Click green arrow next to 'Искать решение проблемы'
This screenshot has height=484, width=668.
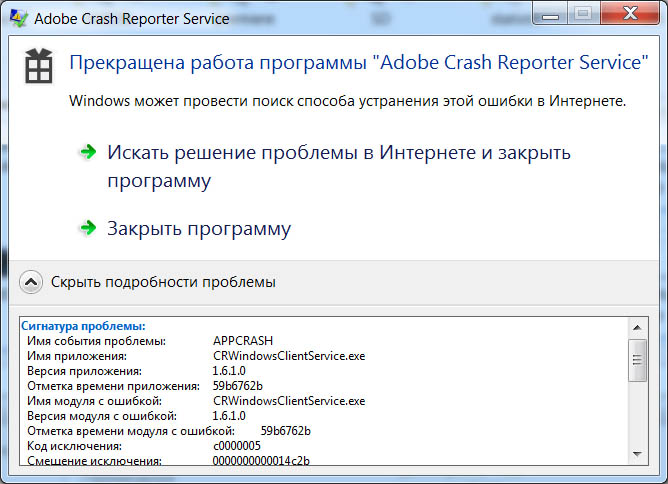(88, 152)
